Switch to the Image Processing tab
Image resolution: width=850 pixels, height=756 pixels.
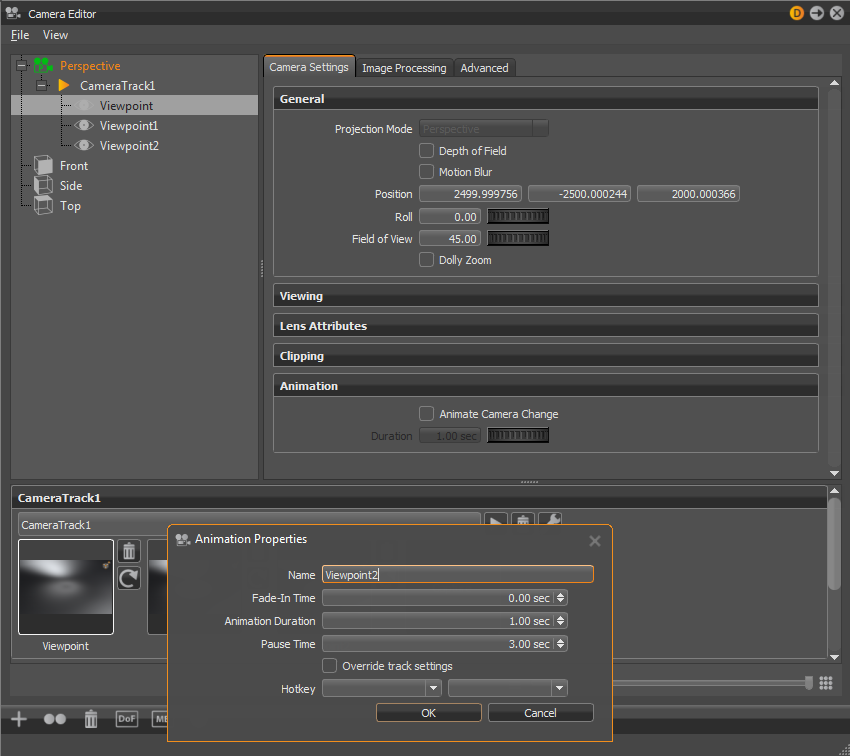click(404, 68)
